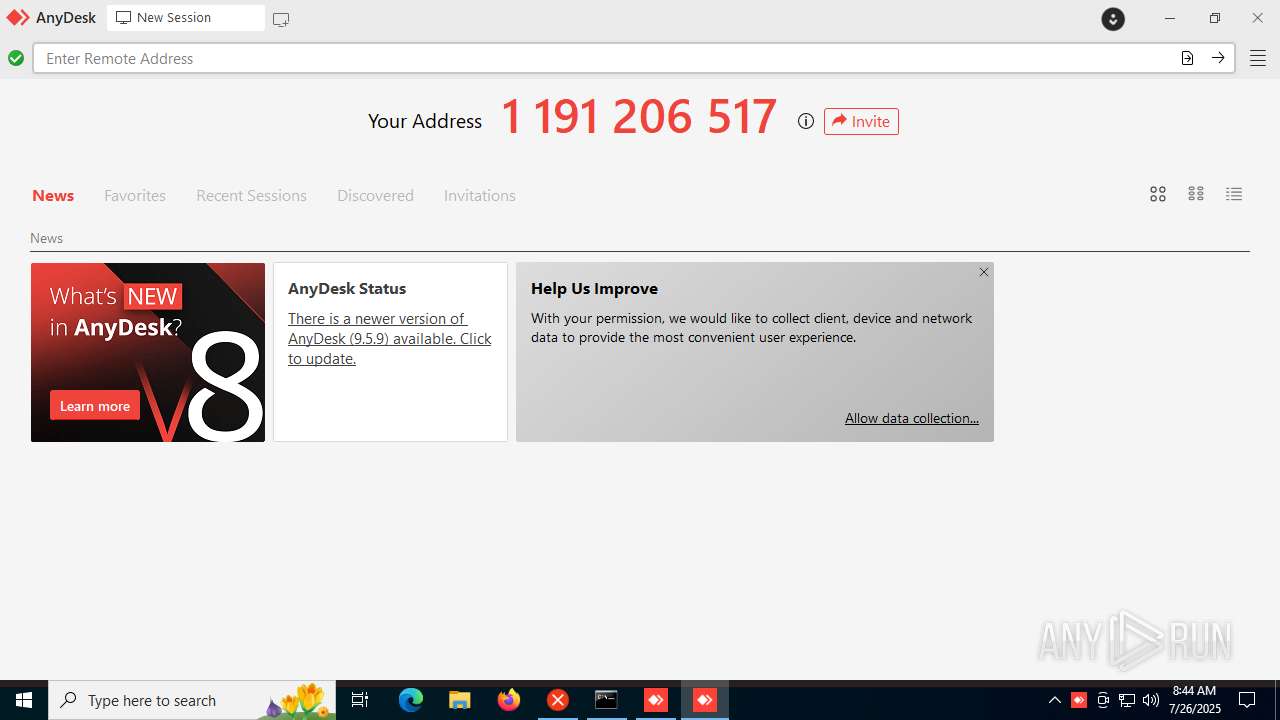Open the notification center
1280x720 pixels.
click(1247, 700)
